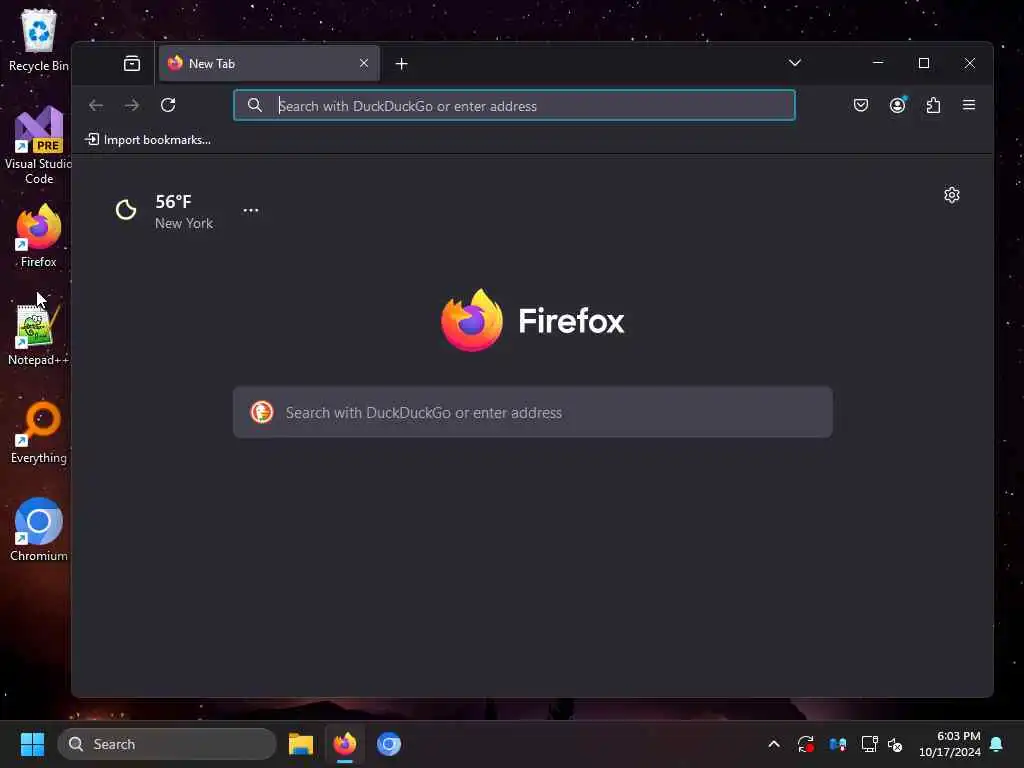Select the Firefox desktop shortcut

(x=39, y=236)
